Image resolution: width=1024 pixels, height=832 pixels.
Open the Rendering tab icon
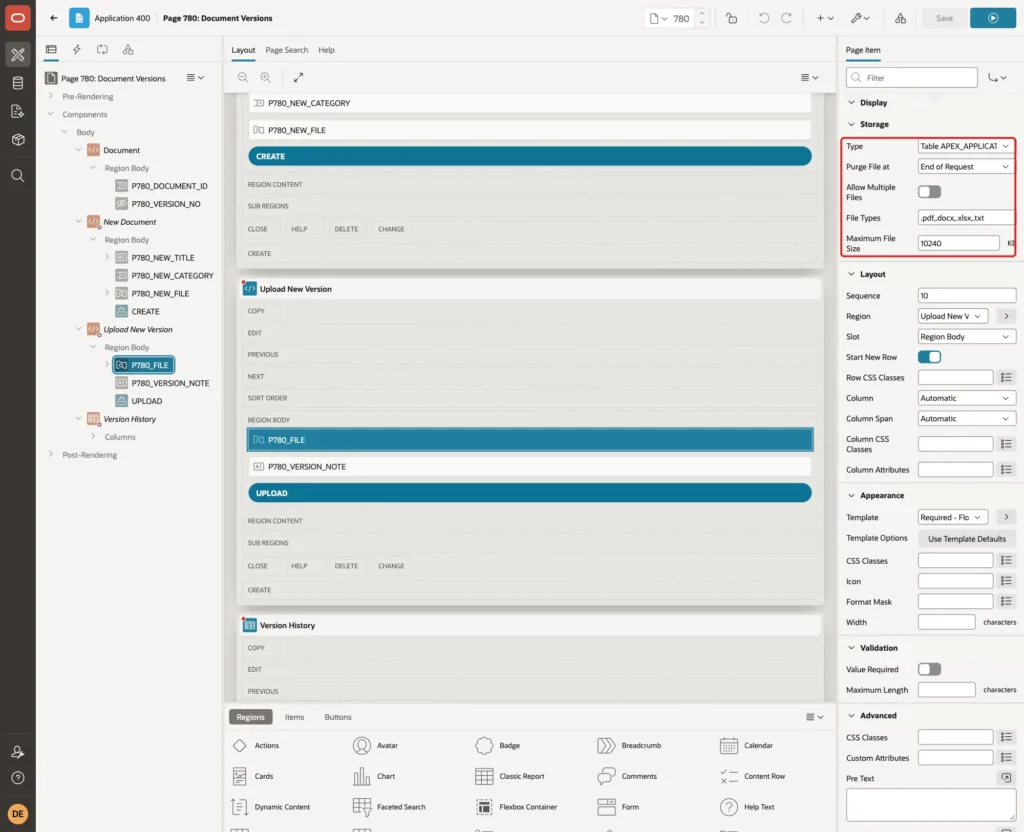[51, 50]
